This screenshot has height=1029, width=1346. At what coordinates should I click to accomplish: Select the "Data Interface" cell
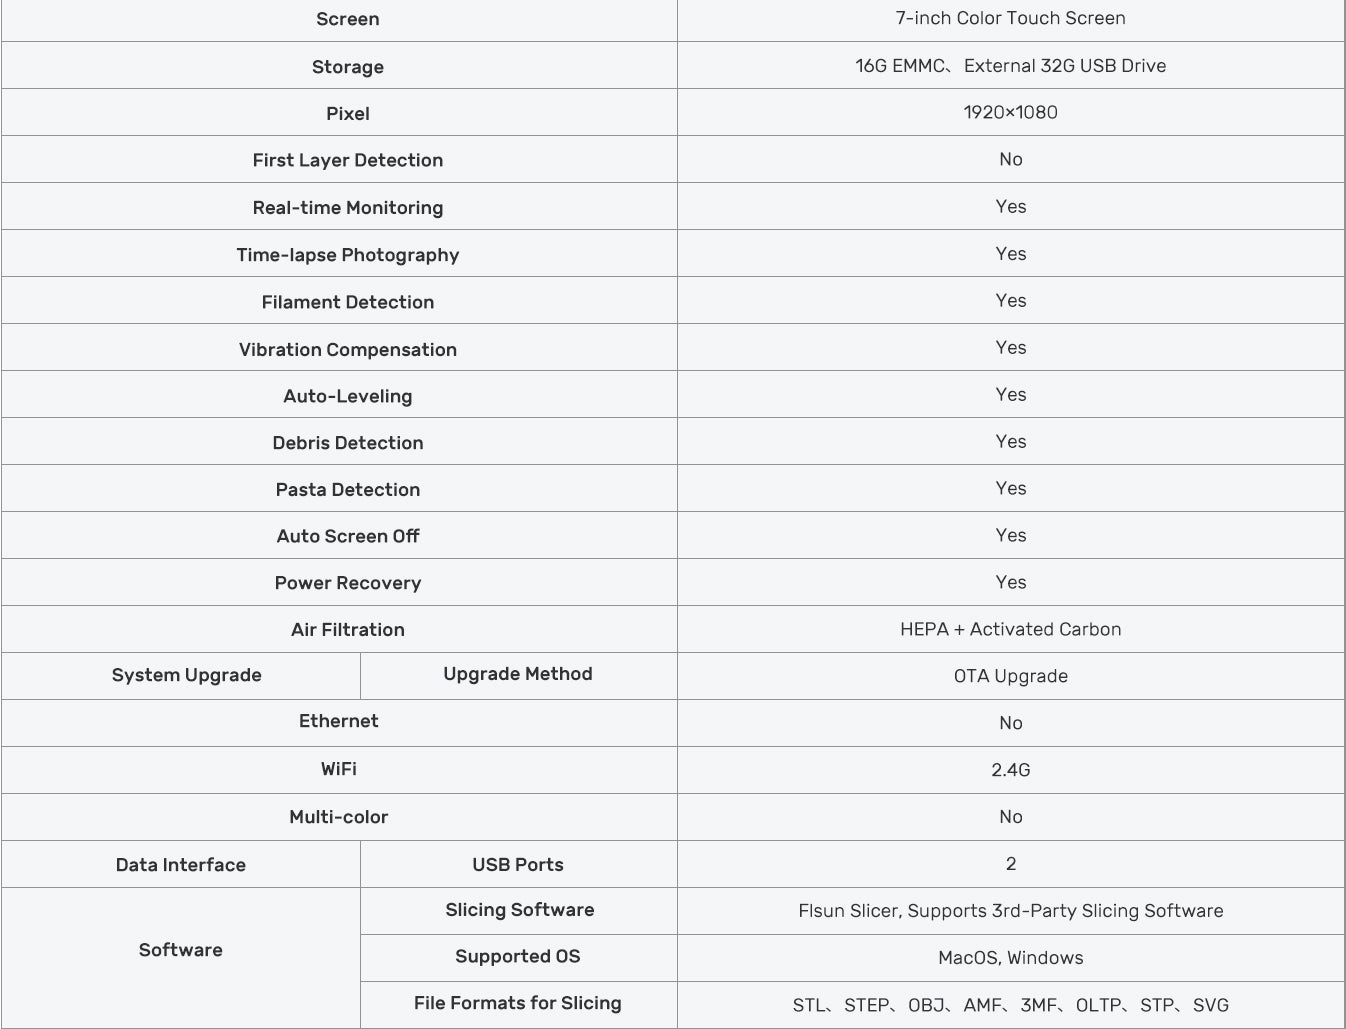(x=180, y=865)
